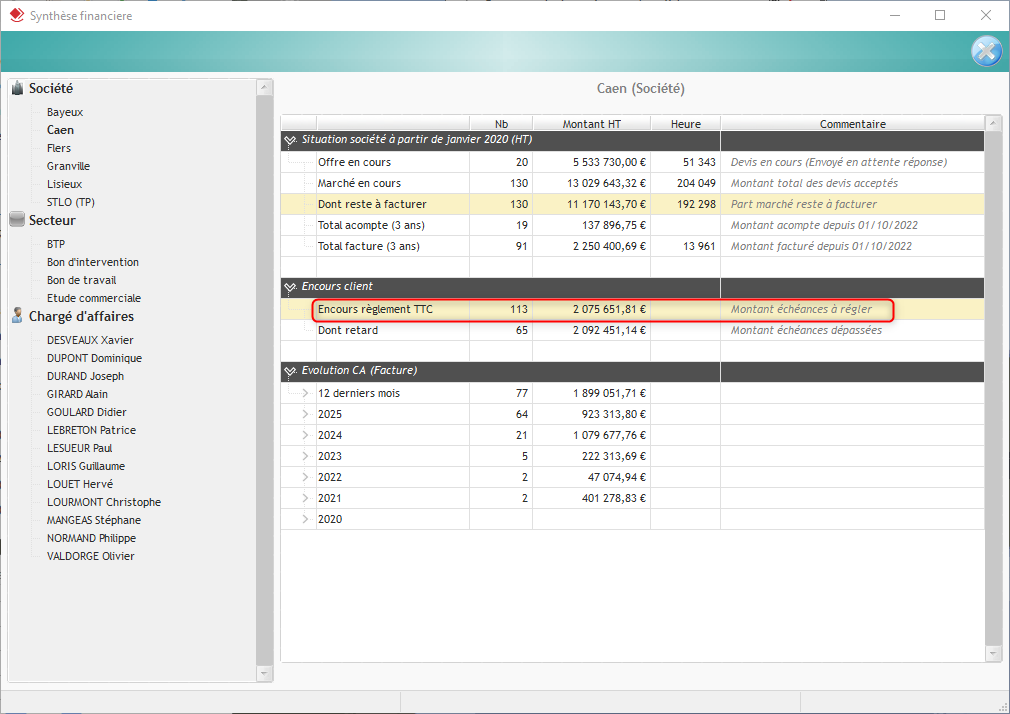Click the Commentaire column header
Screen dimensions: 1010x714
[852, 124]
